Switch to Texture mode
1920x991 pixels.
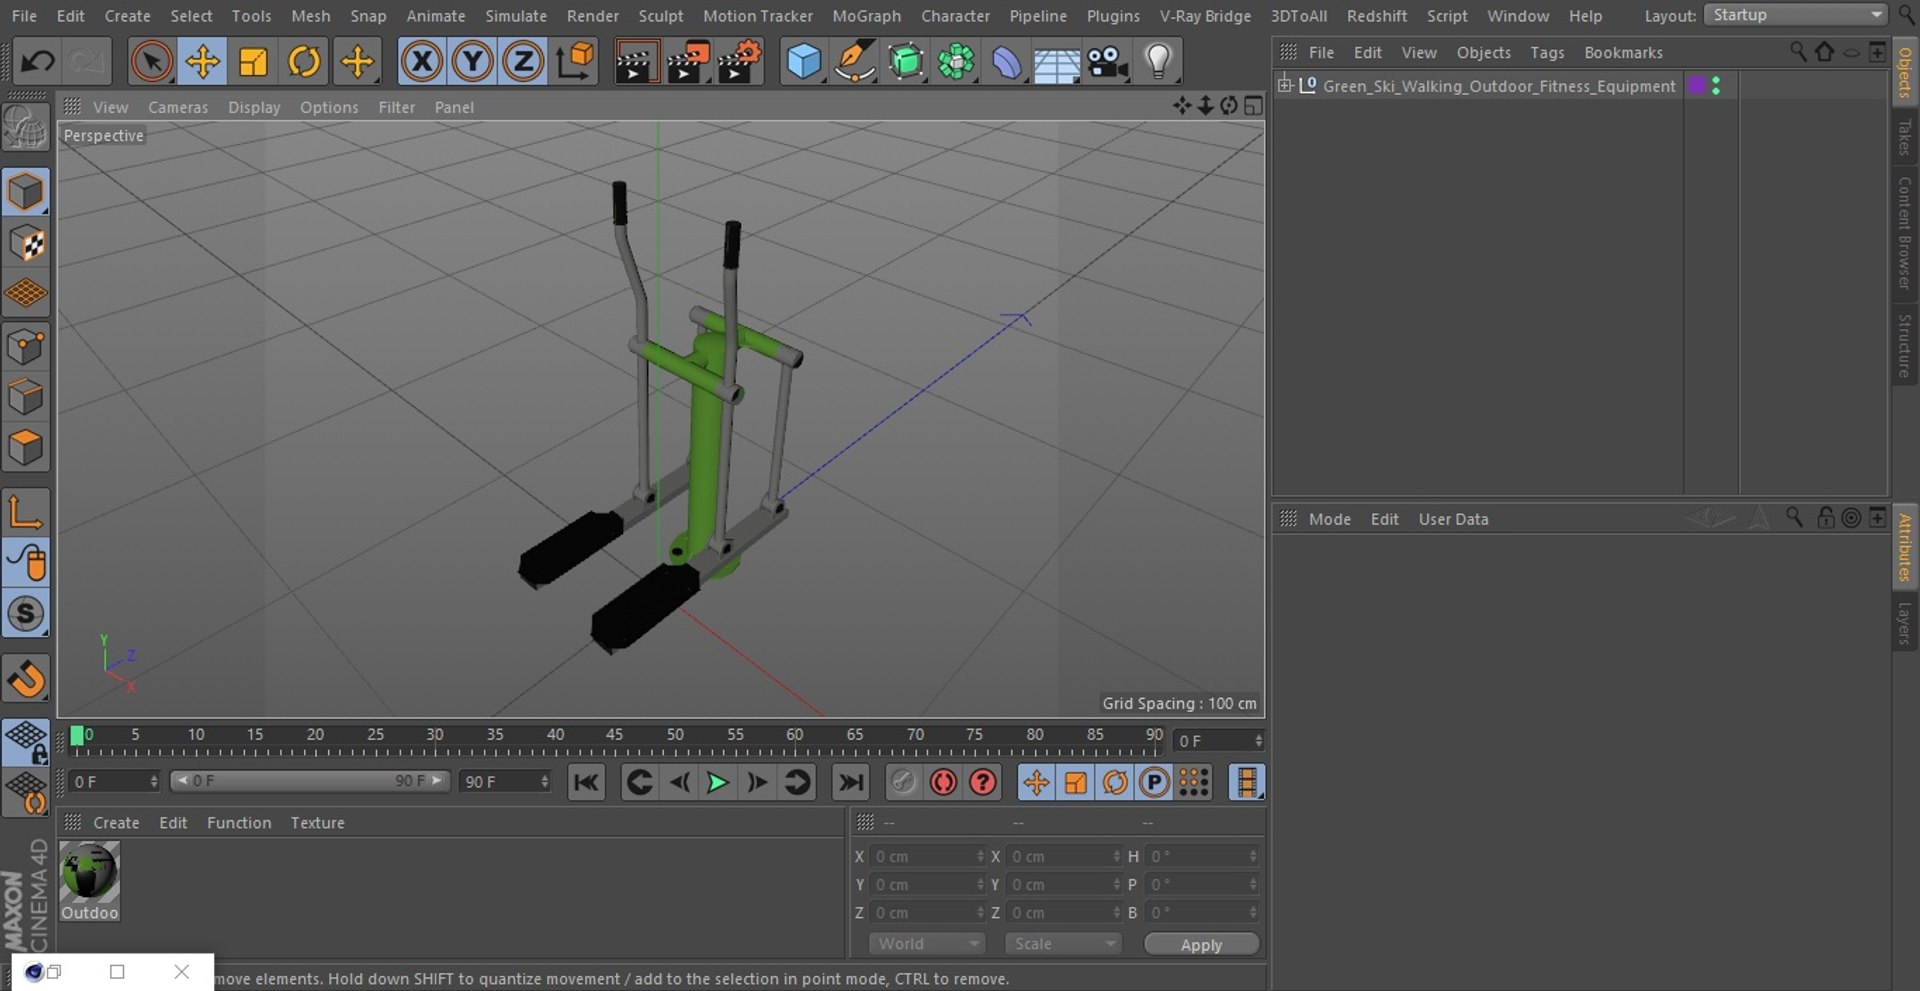[26, 243]
